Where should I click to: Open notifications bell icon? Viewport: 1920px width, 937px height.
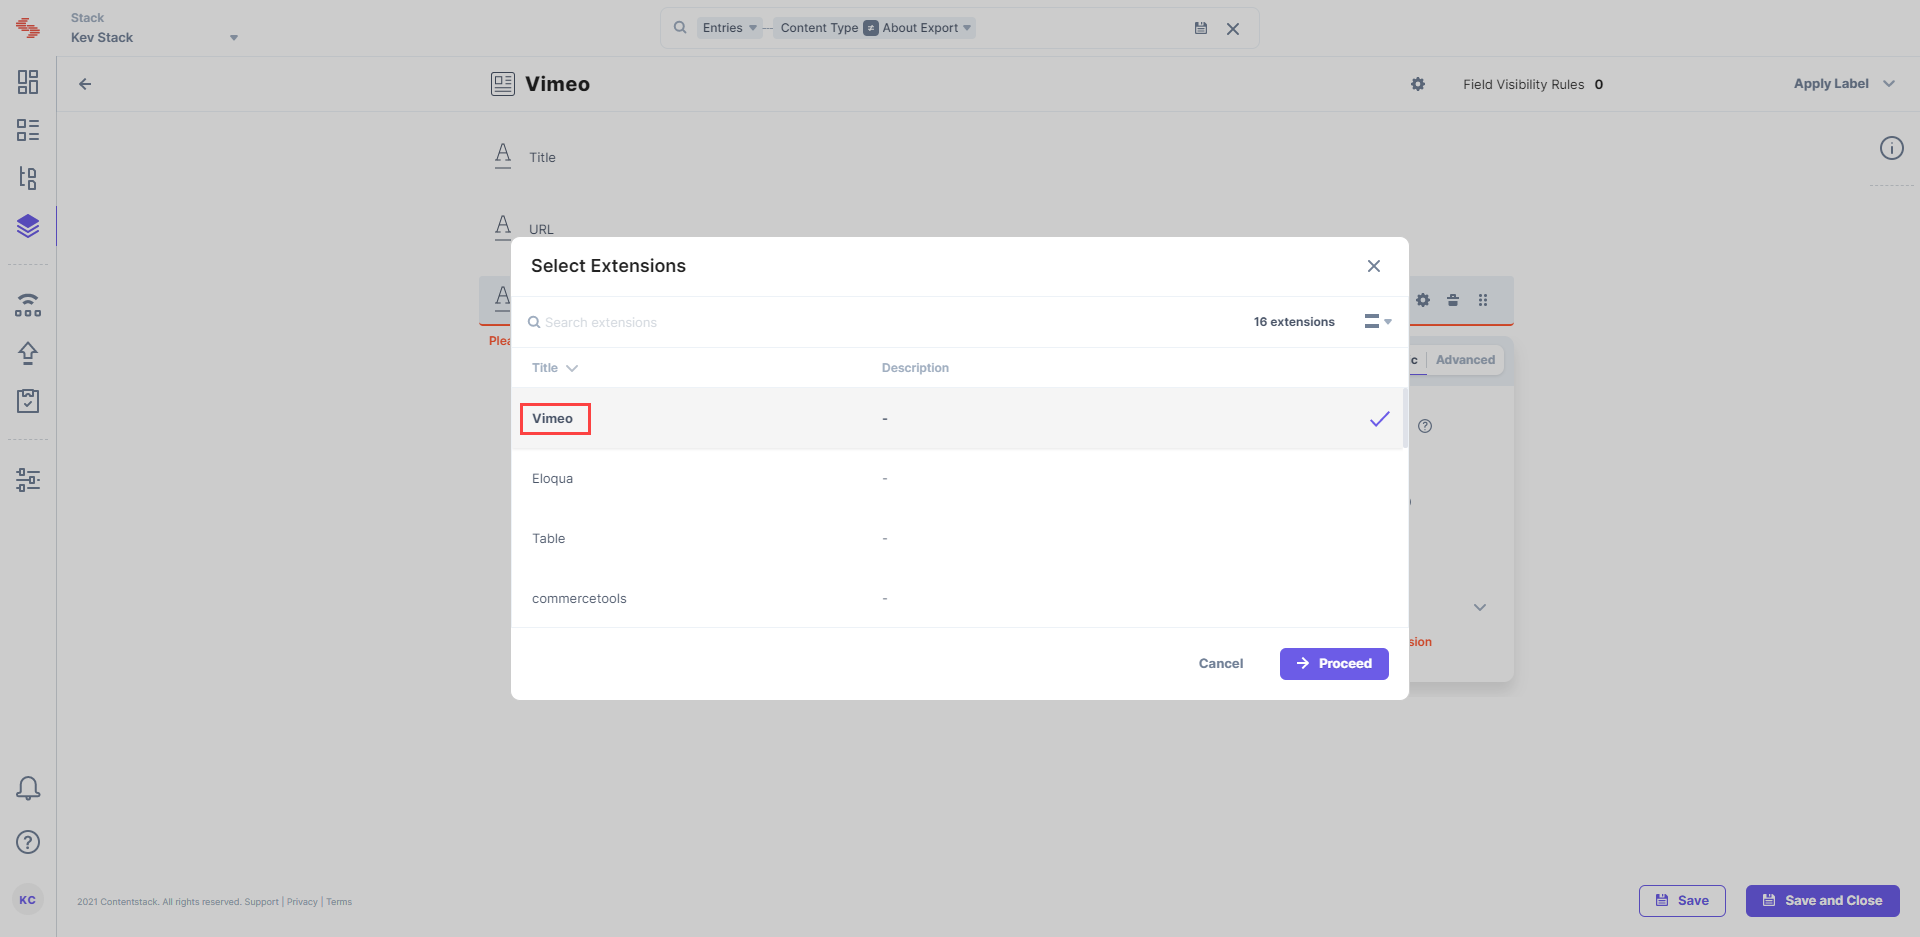tap(28, 788)
